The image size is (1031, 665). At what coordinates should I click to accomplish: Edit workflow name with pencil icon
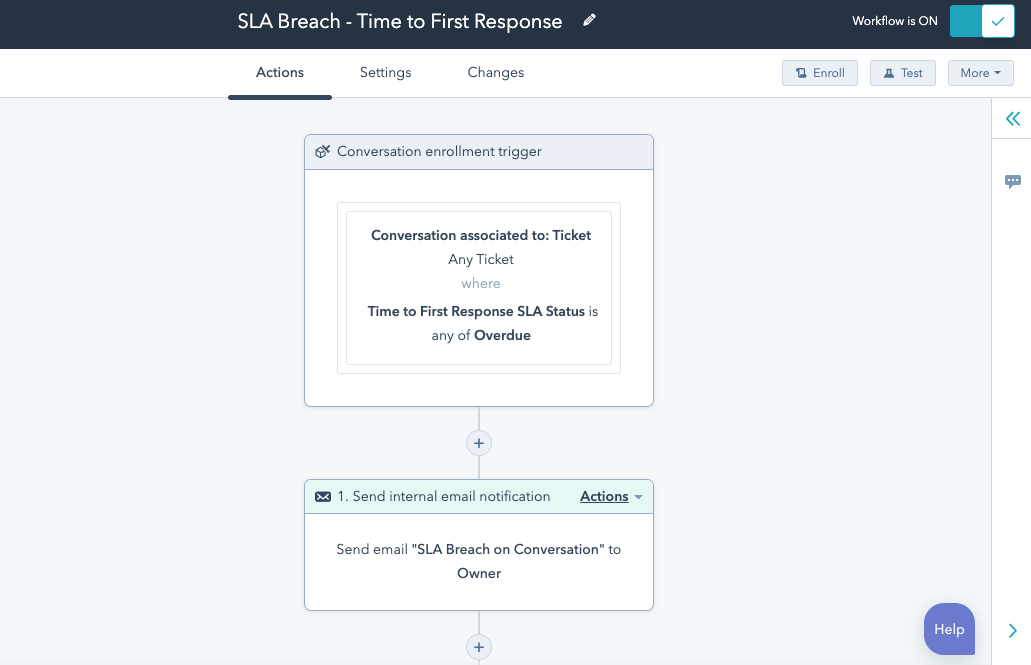589,20
